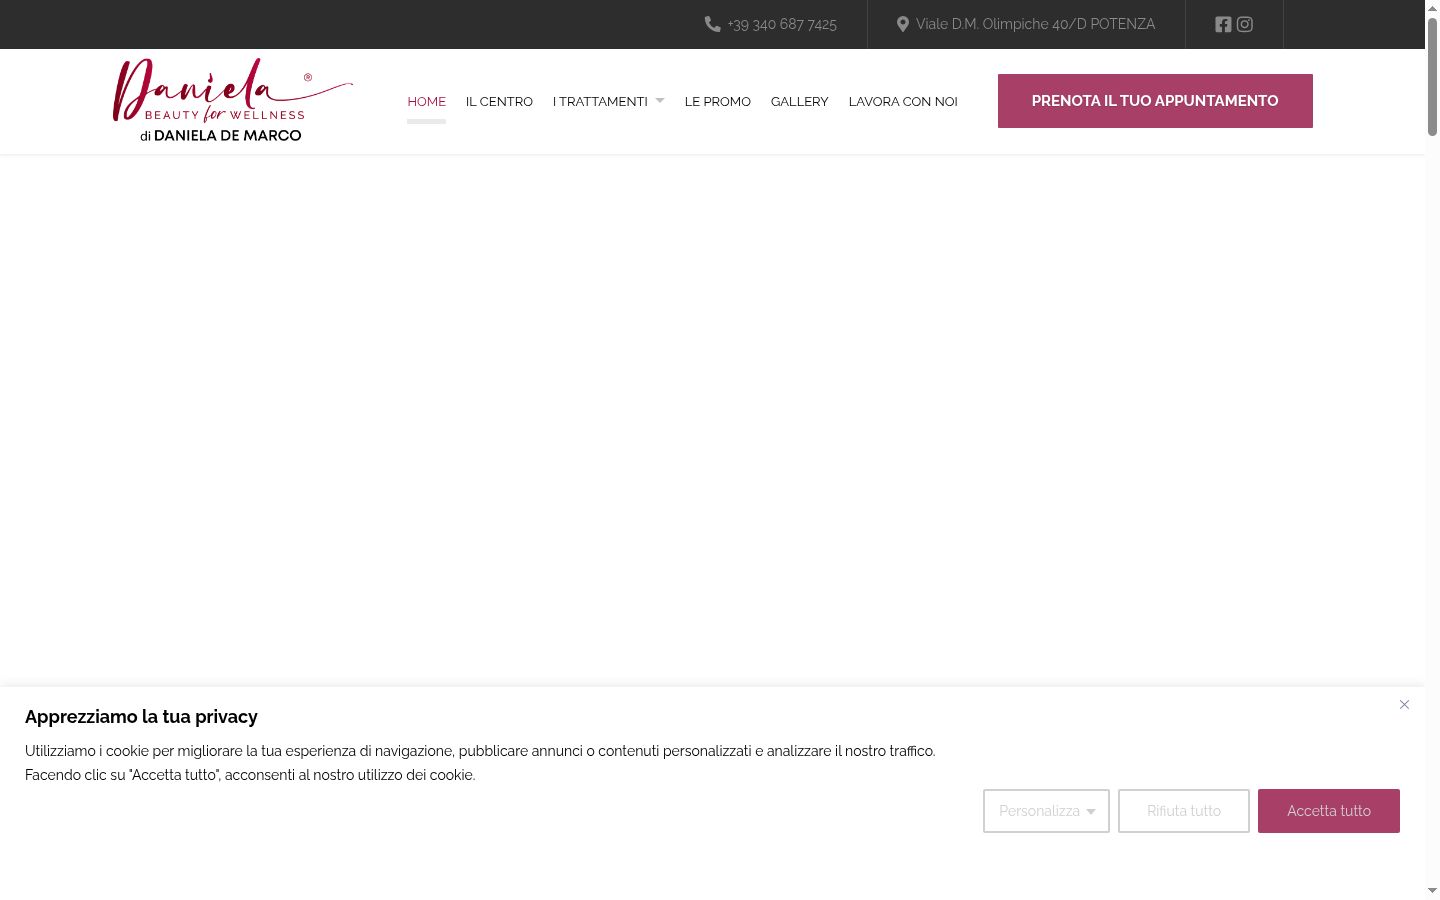
Task: Reject all cookies with Rifiuta tutto
Action: pyautogui.click(x=1184, y=811)
